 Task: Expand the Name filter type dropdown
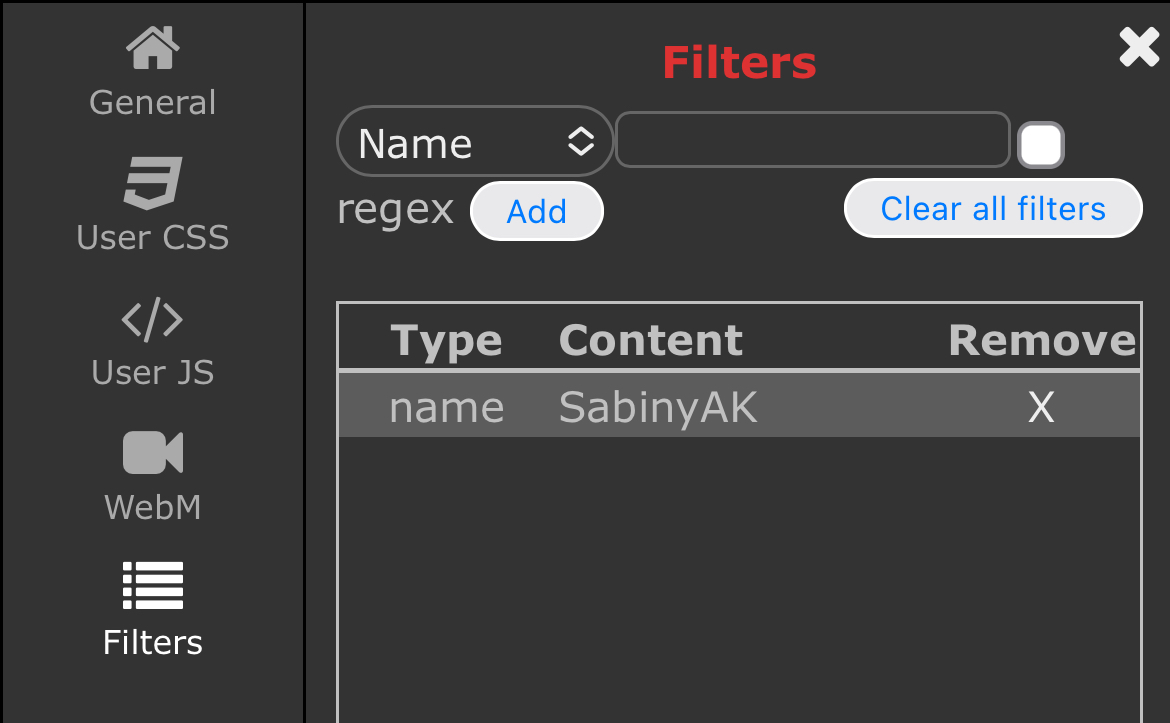click(475, 141)
